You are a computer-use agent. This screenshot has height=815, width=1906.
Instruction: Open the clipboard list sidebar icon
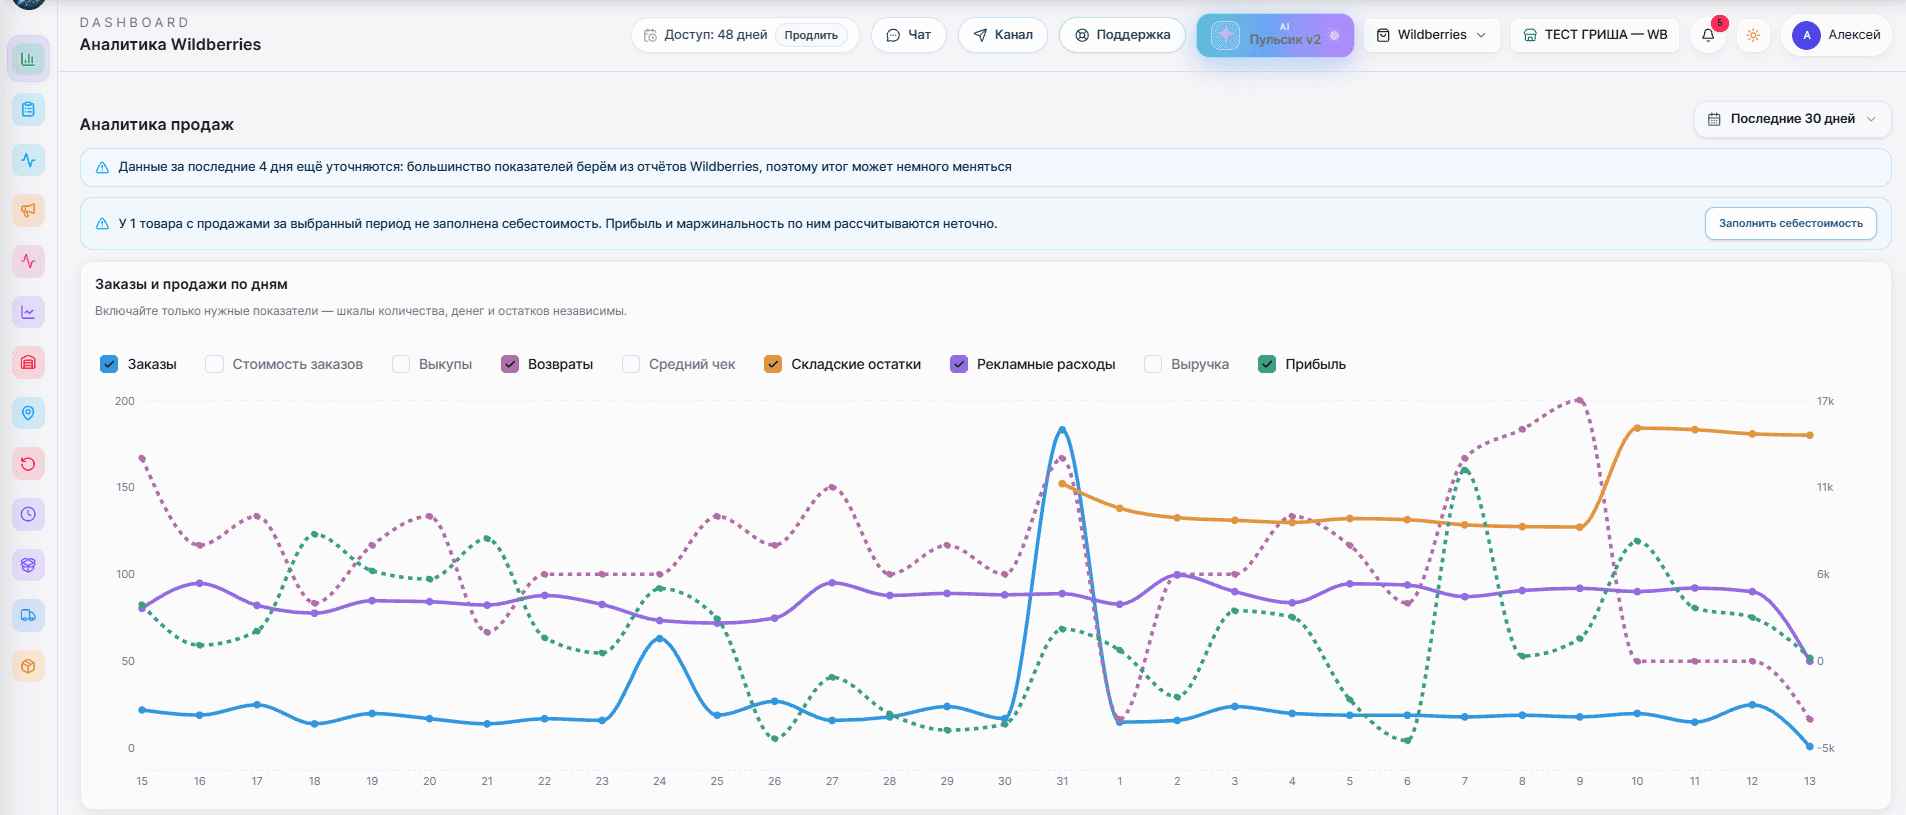pos(28,109)
